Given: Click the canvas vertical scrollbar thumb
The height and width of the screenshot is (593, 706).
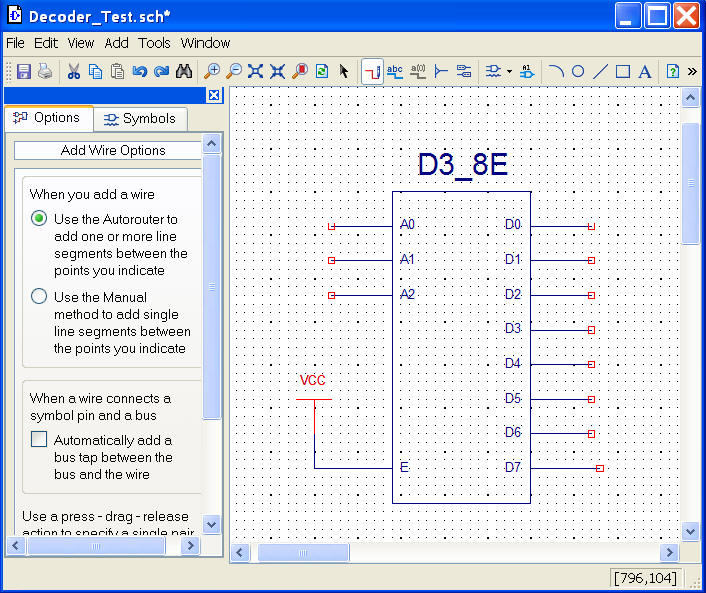Looking at the screenshot, I should [690, 183].
